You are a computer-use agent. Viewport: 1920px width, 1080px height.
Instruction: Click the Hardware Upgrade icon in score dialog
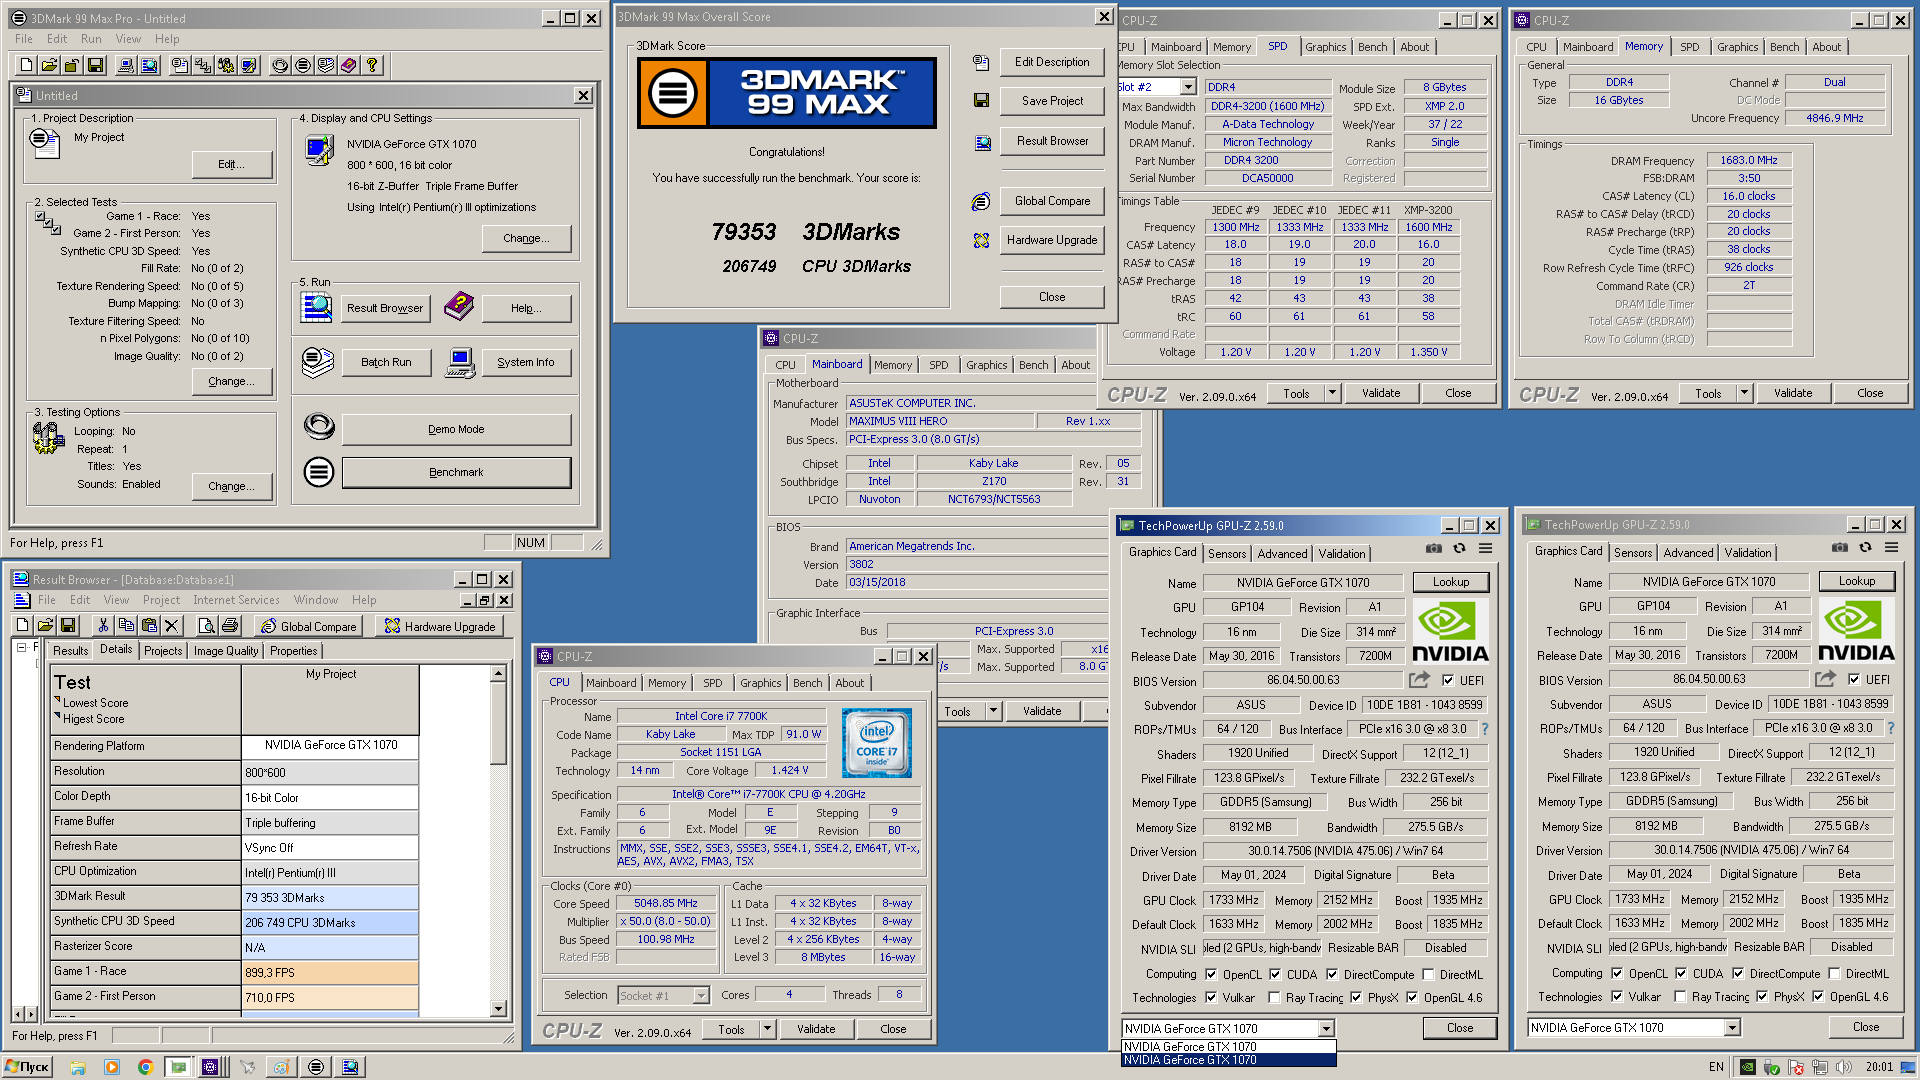point(981,240)
